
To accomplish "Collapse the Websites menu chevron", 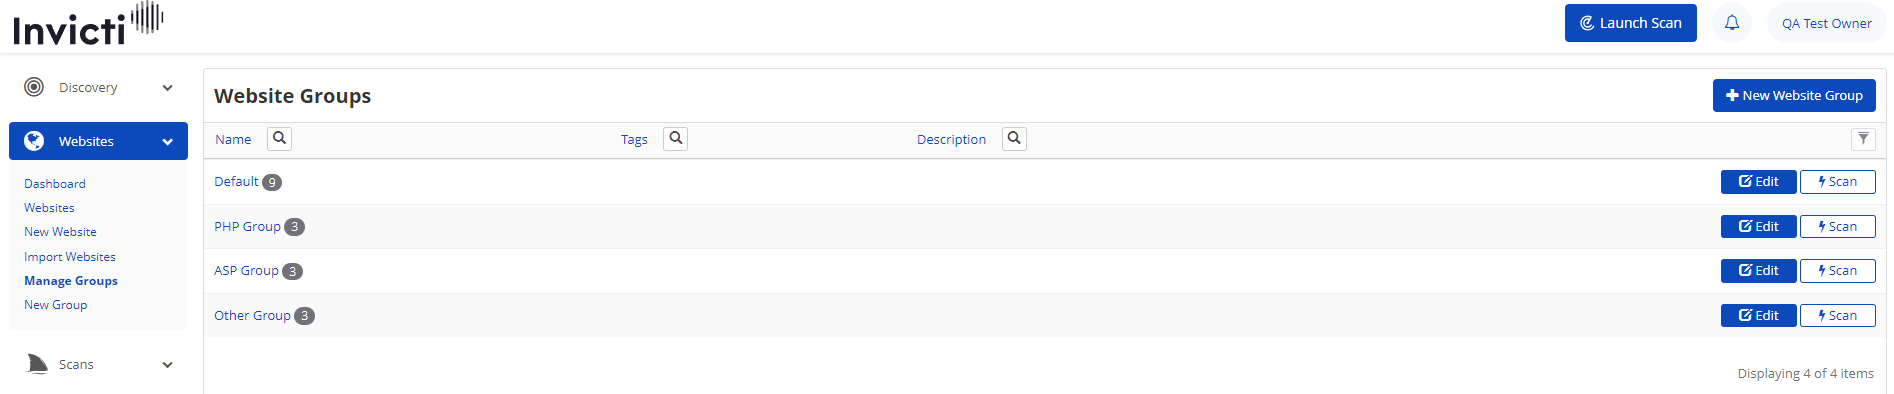I will click(x=167, y=142).
